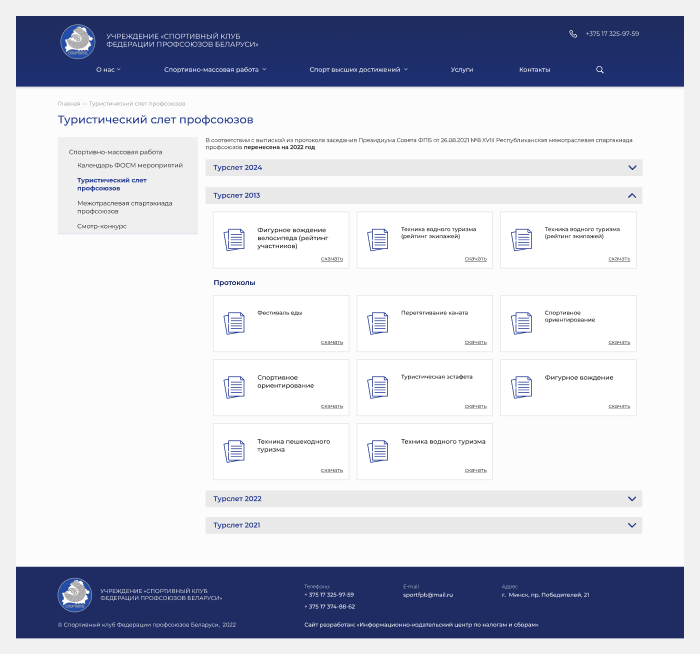Download the Фигурное вождение protocol

(619, 406)
